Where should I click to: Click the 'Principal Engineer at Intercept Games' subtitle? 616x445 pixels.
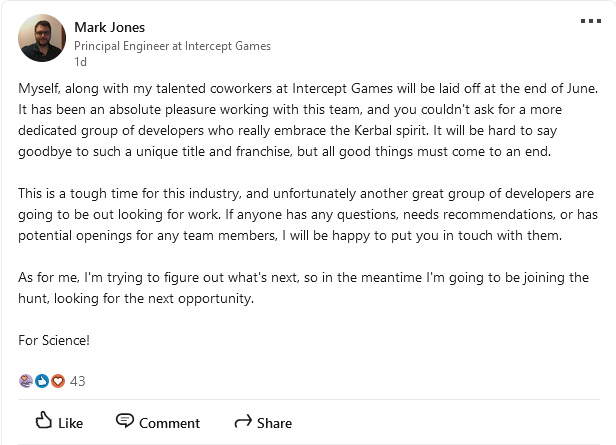click(173, 46)
